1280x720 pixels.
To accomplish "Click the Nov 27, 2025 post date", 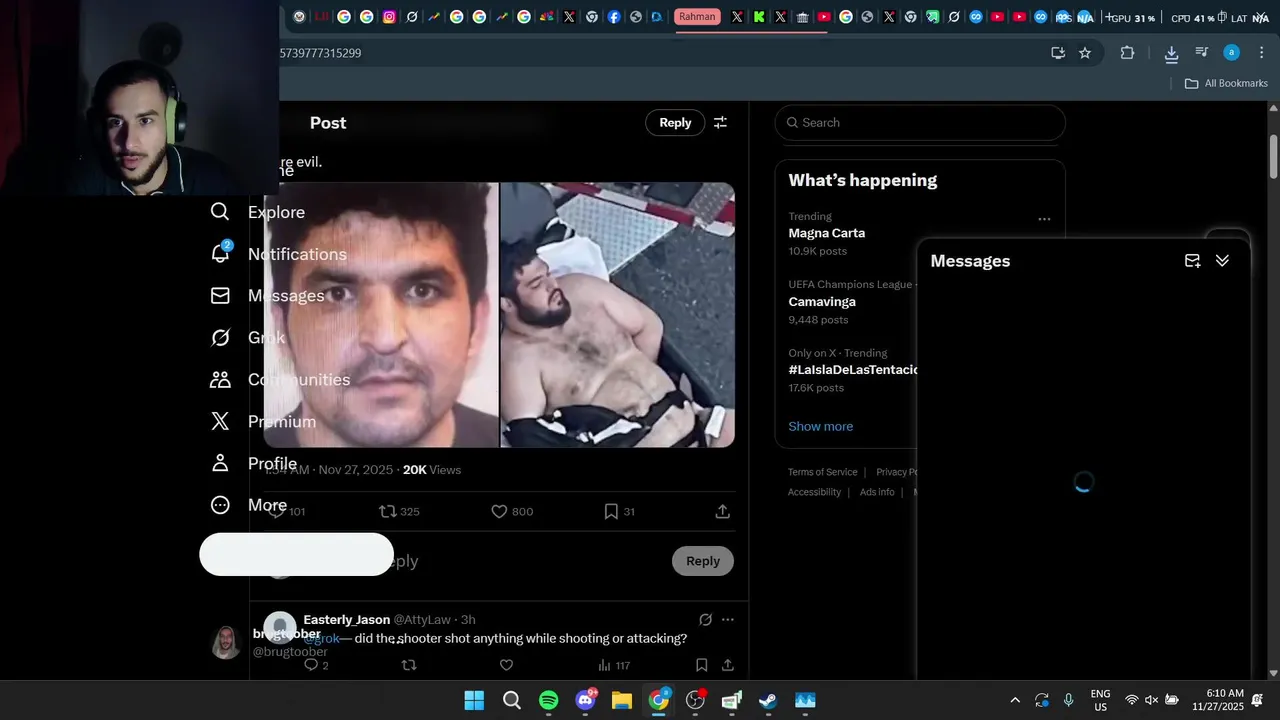I will click(x=357, y=470).
